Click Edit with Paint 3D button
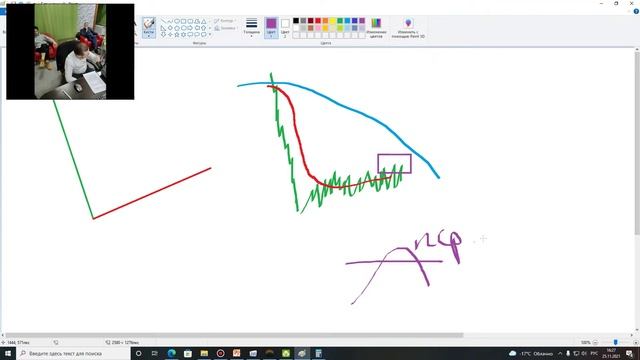The image size is (640, 360). [408, 28]
